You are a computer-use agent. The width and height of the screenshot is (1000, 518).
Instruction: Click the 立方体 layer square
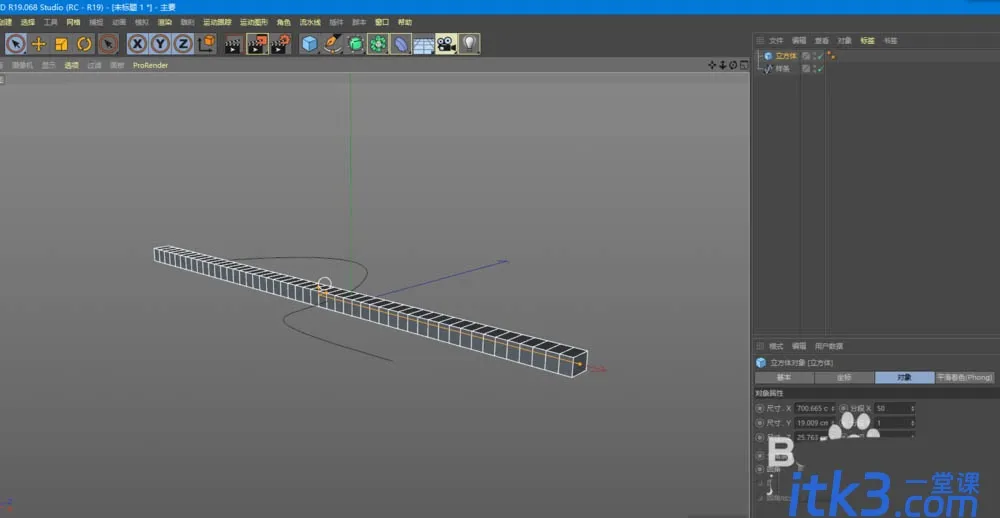806,56
